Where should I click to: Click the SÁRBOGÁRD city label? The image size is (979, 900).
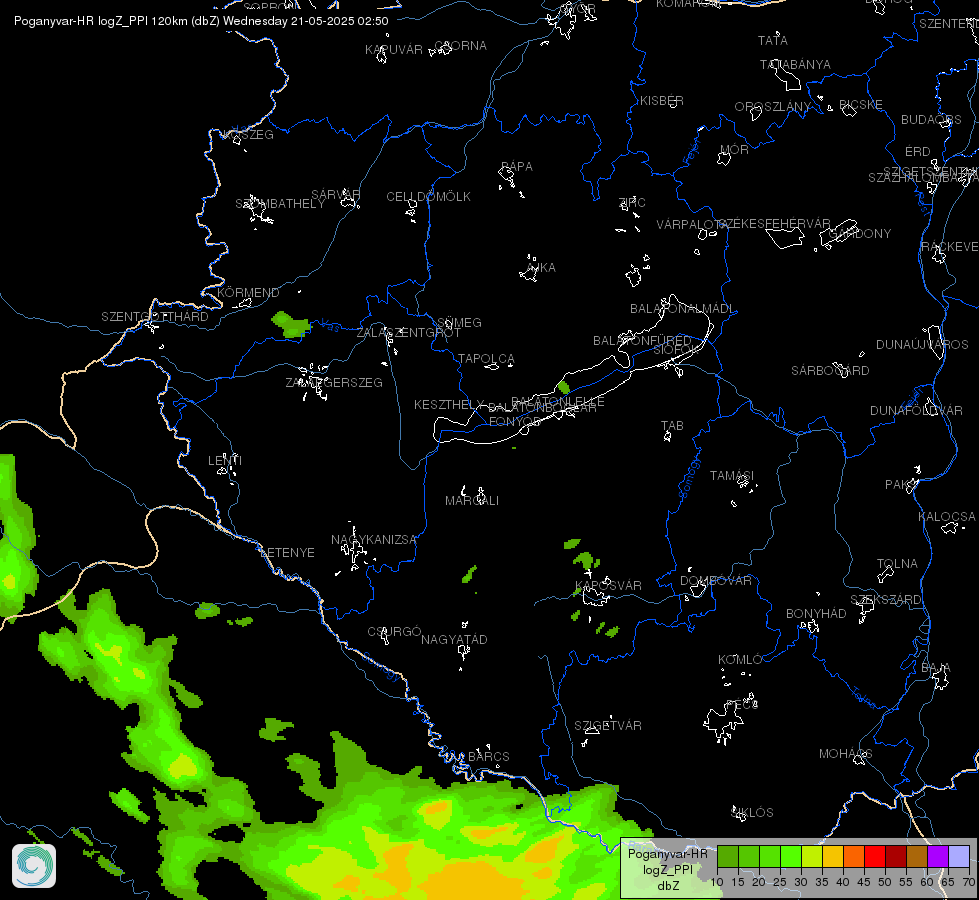pos(830,371)
